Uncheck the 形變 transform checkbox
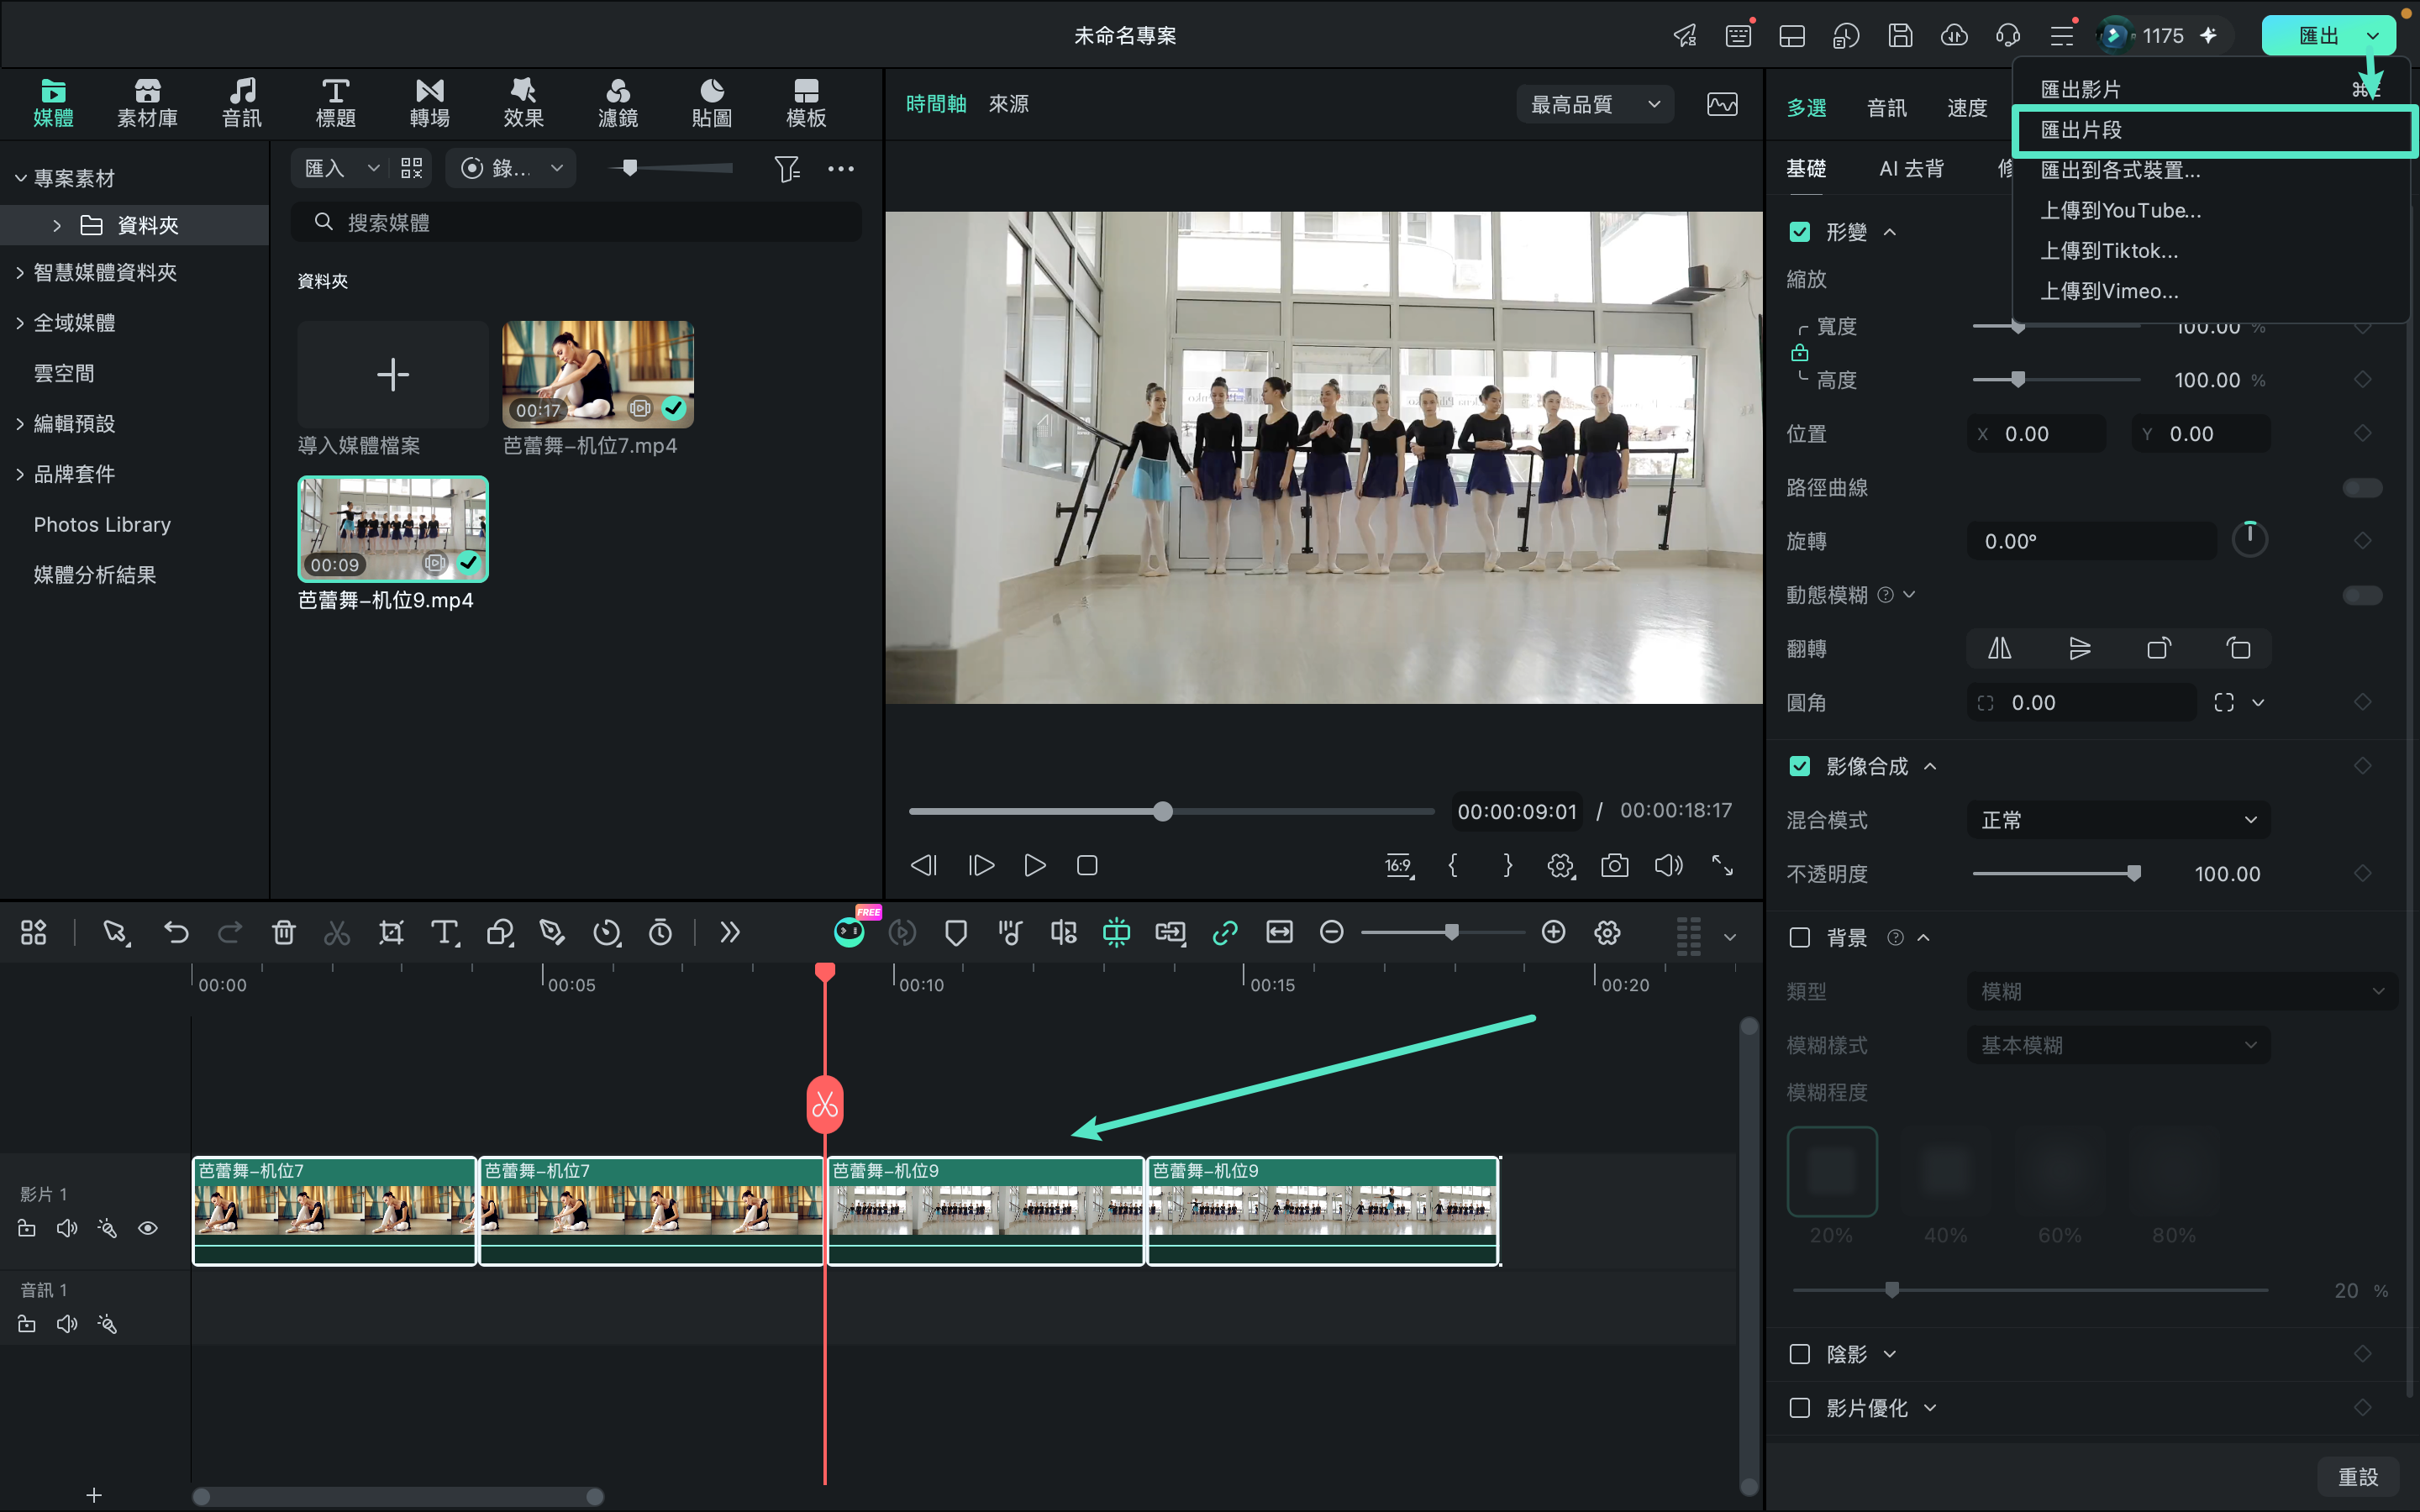The image size is (2420, 1512). coord(1799,232)
